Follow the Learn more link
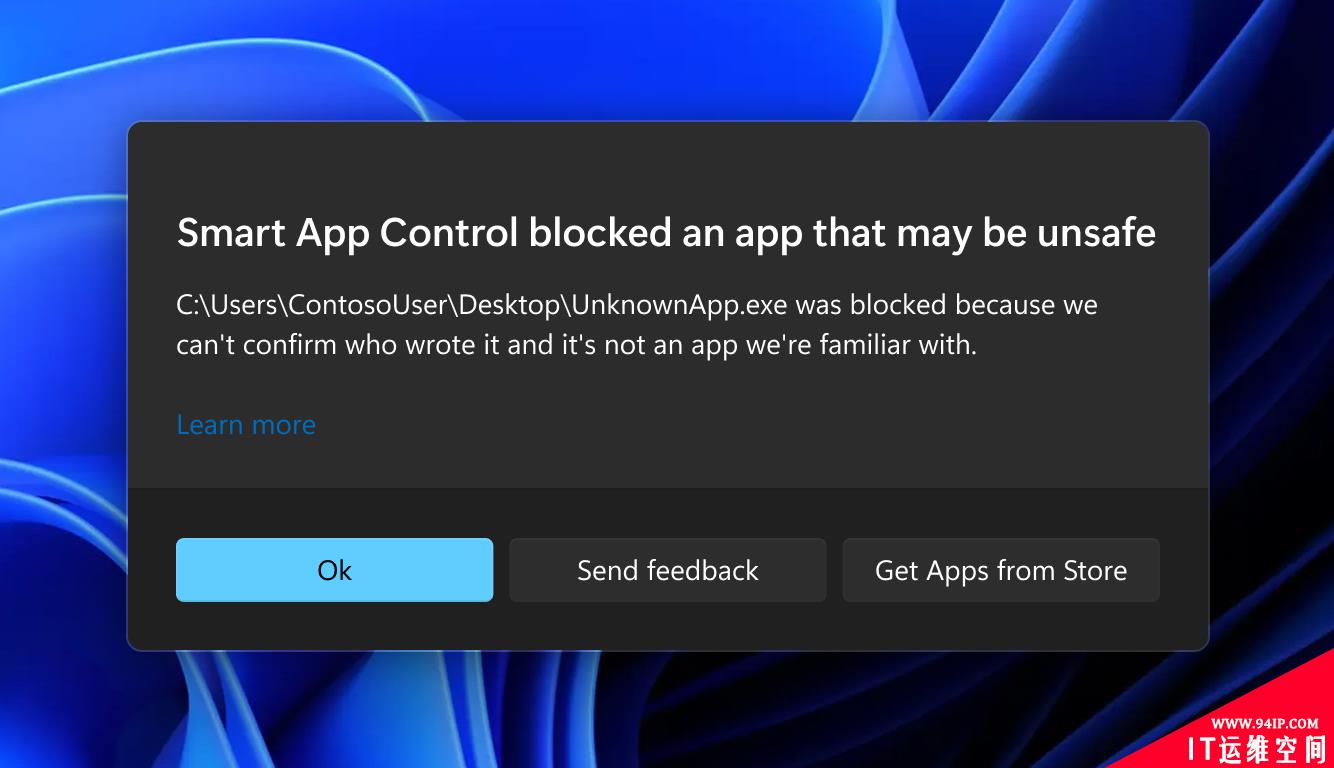Screen dimensions: 1334x768 (246, 425)
